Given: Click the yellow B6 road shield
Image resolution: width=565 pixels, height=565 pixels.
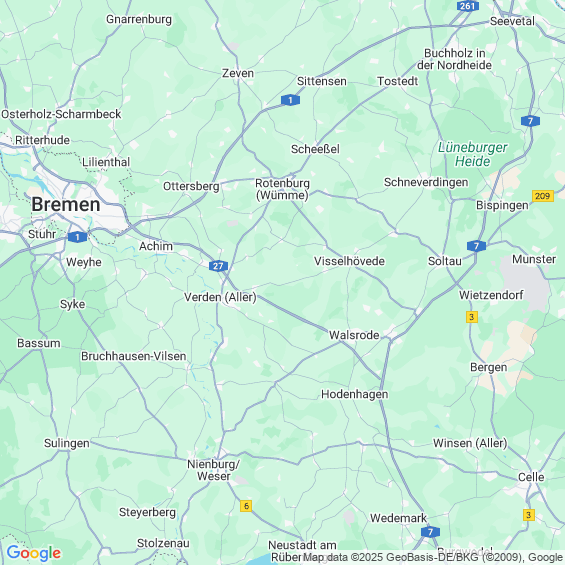Looking at the screenshot, I should click(x=246, y=506).
